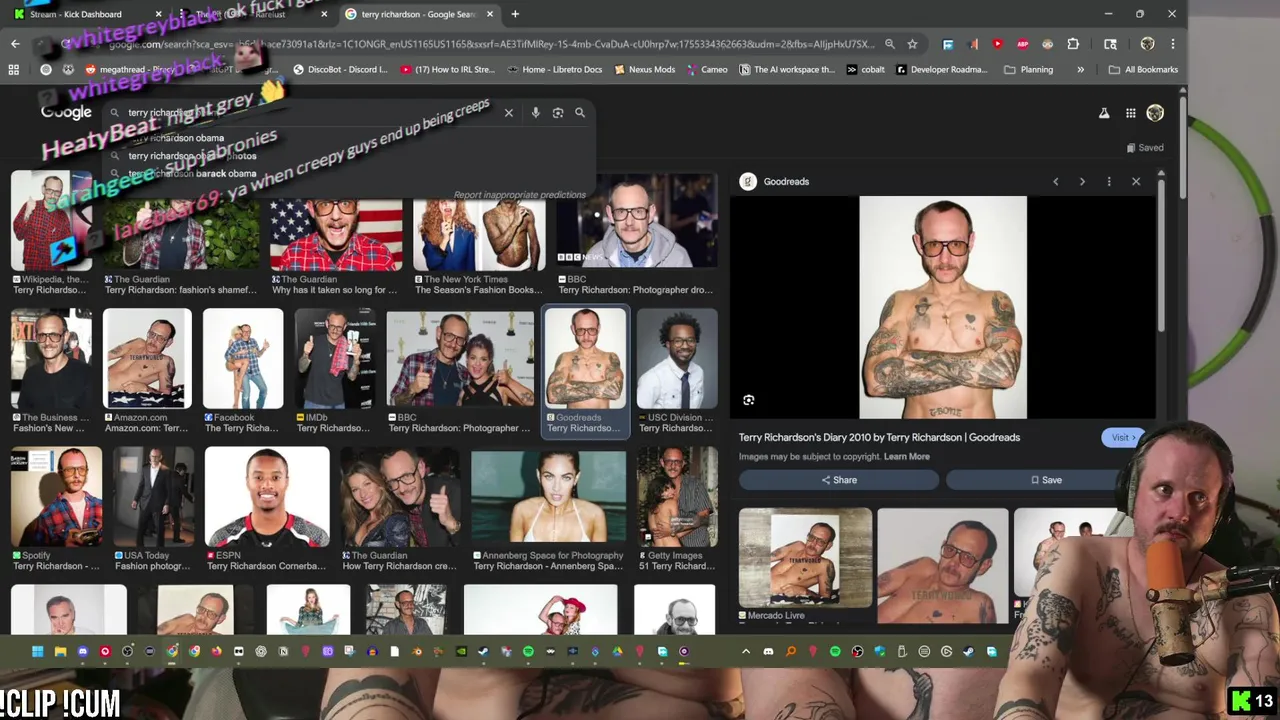Click the large Goodreads preview image

click(943, 307)
